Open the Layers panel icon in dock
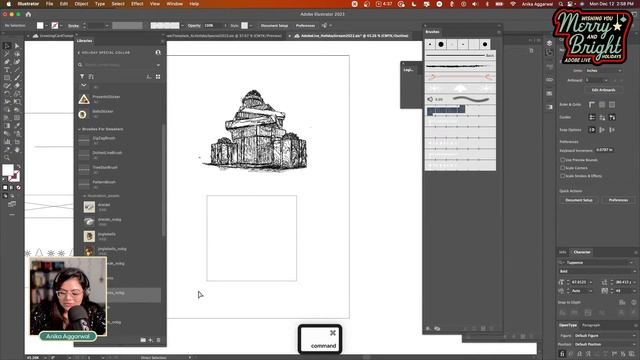This screenshot has height=360, width=640. (549, 43)
